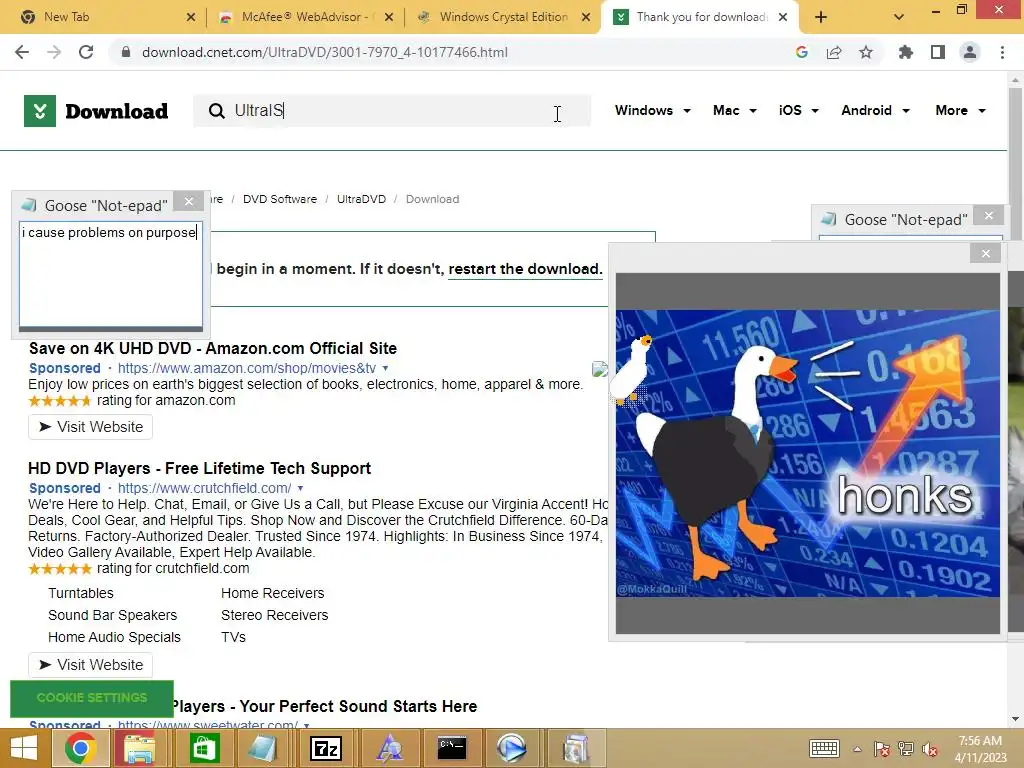Expand the amazon ad URL arrow
Screen dimensions: 1024x768
tap(385, 368)
